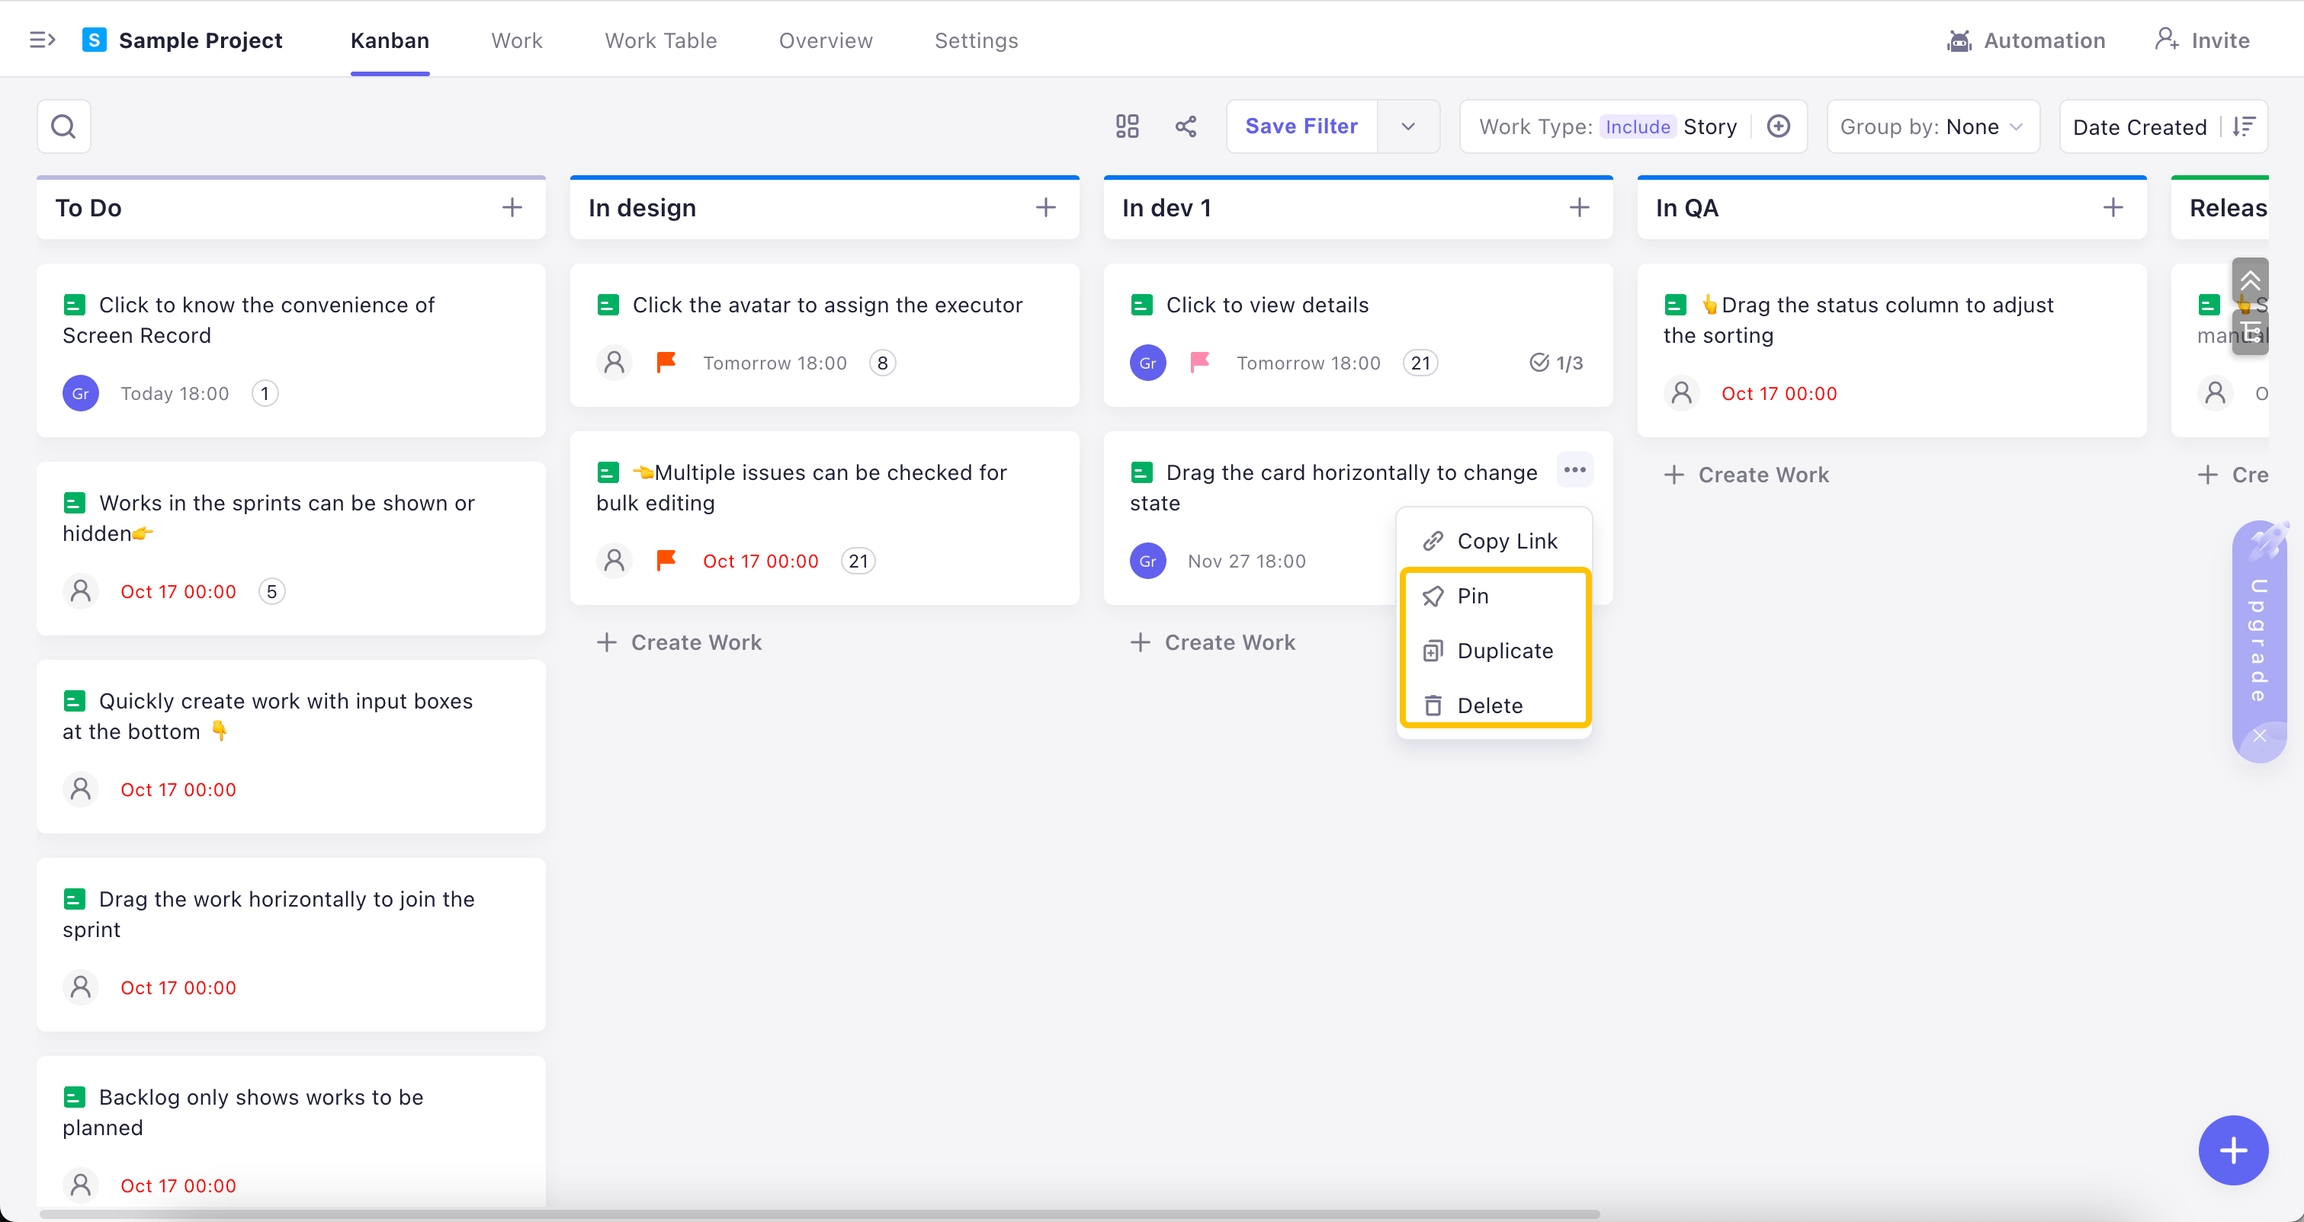Open the Group by: None dropdown

(1932, 127)
